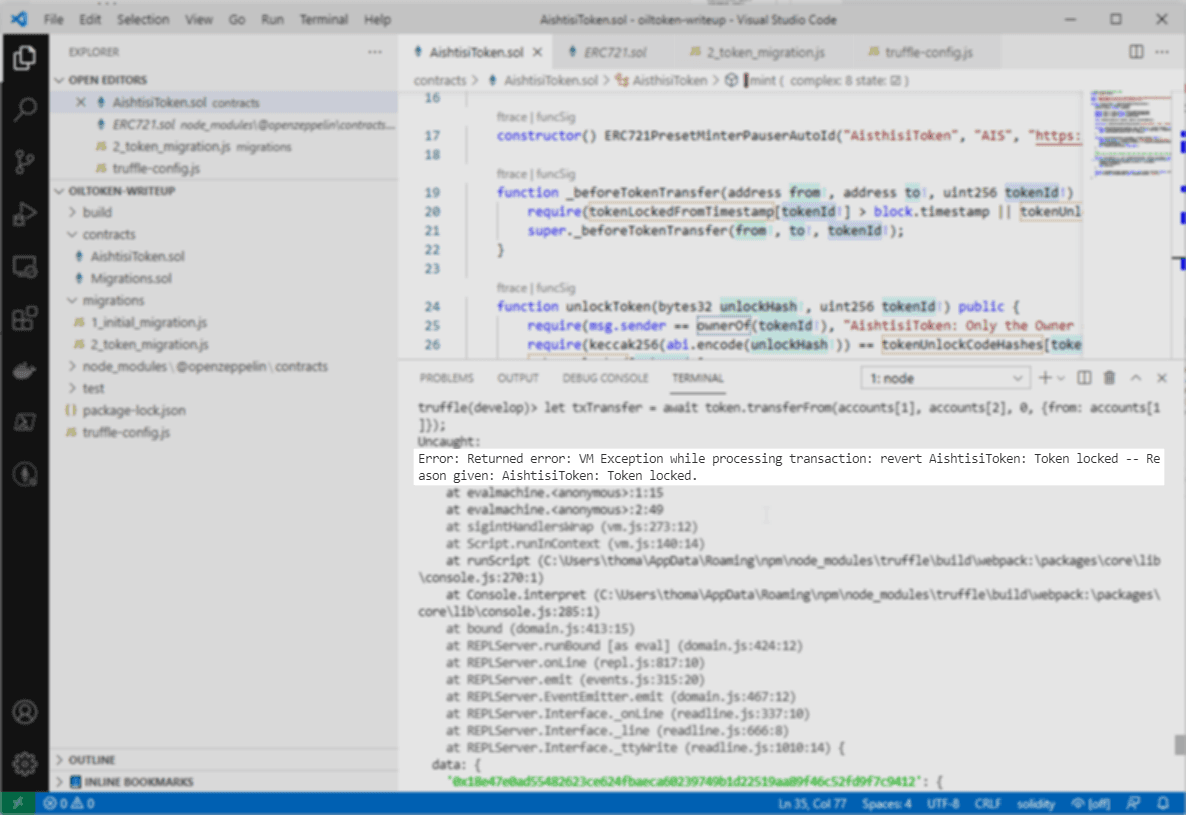Image resolution: width=1186 pixels, height=815 pixels.
Task: Open the Go menu
Action: tap(237, 20)
